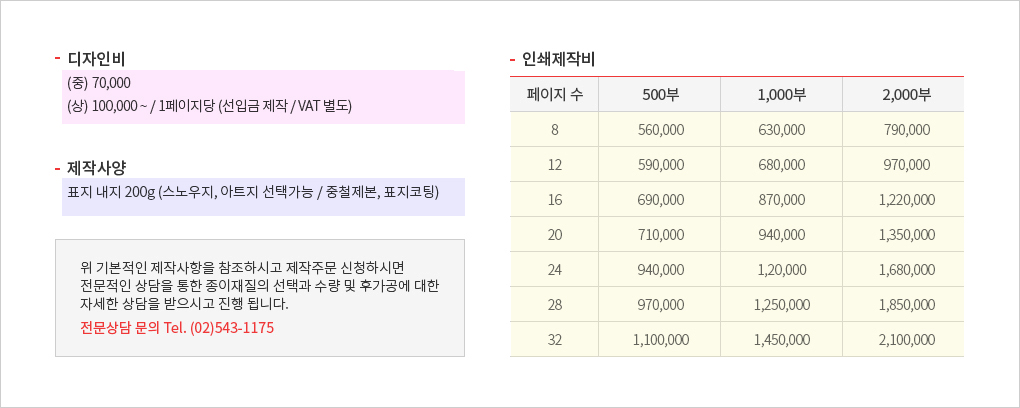The height and width of the screenshot is (408, 1020).
Task: Click the 표지 내지 200g specification text
Action: click(x=253, y=192)
